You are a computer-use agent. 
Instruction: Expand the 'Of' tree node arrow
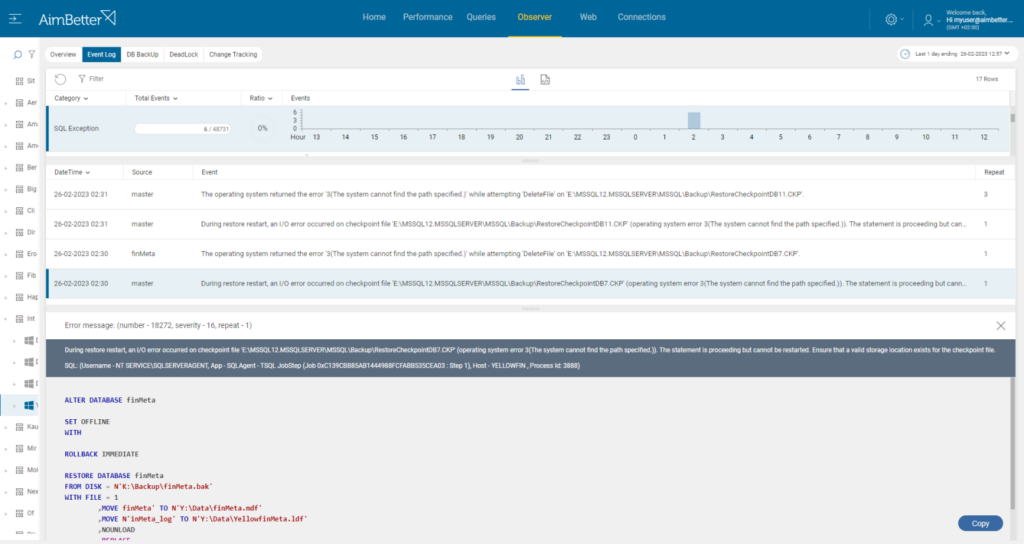tap(6, 513)
